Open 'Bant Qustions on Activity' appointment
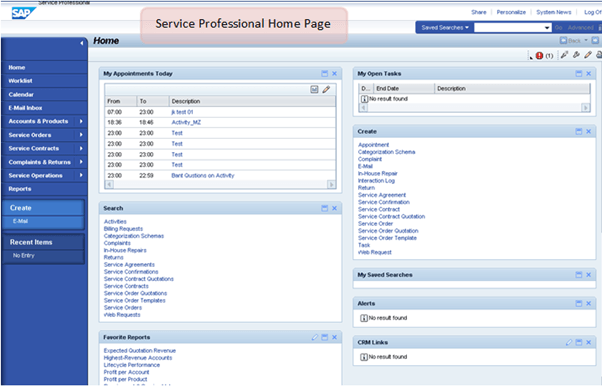 coord(203,175)
